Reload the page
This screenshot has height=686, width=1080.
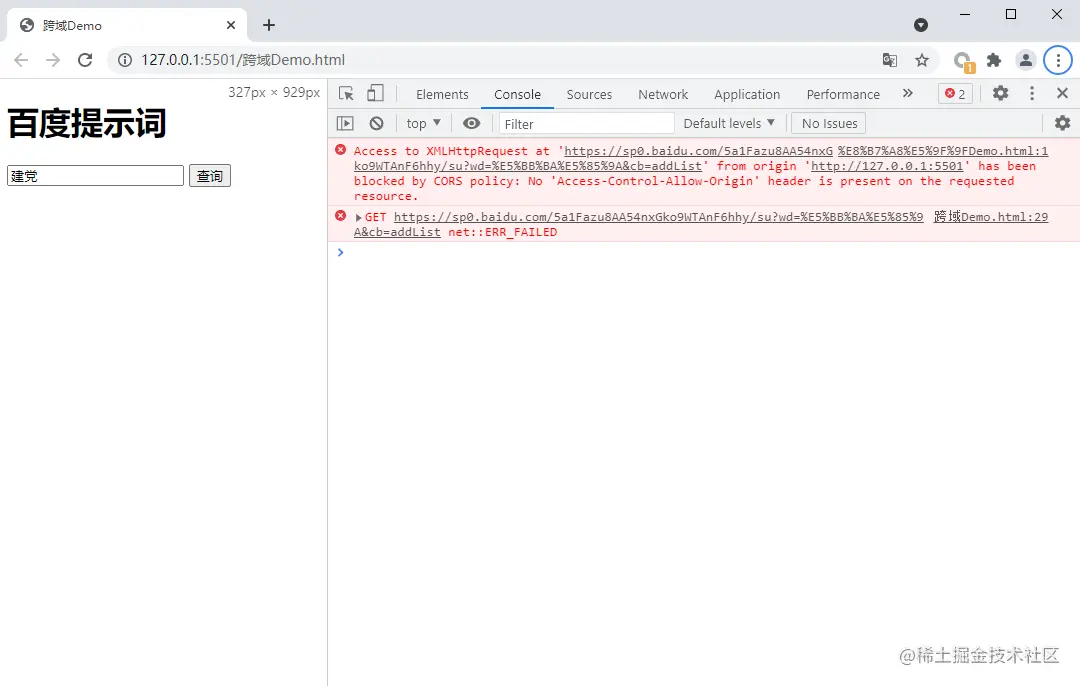(x=85, y=60)
